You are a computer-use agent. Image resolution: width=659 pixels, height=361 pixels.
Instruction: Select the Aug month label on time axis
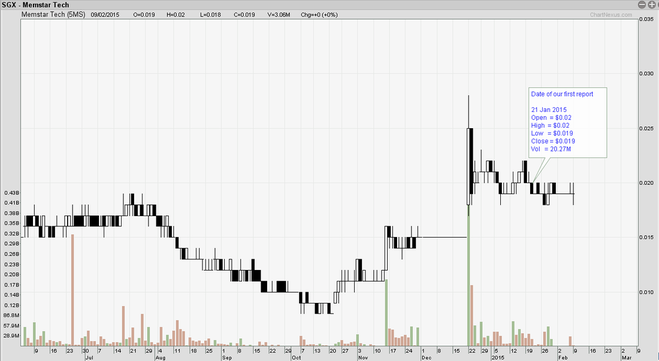point(160,358)
